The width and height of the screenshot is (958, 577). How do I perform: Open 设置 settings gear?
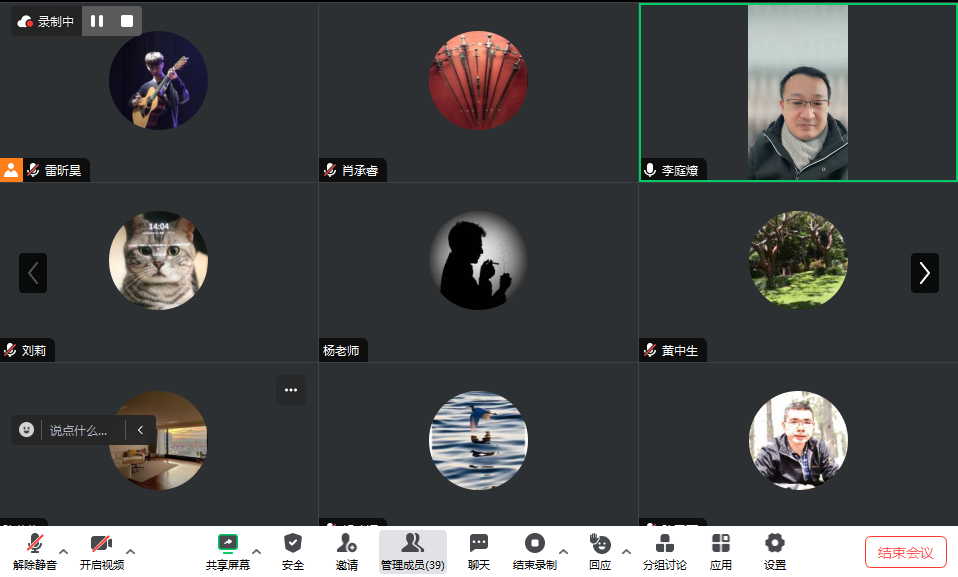[x=774, y=543]
